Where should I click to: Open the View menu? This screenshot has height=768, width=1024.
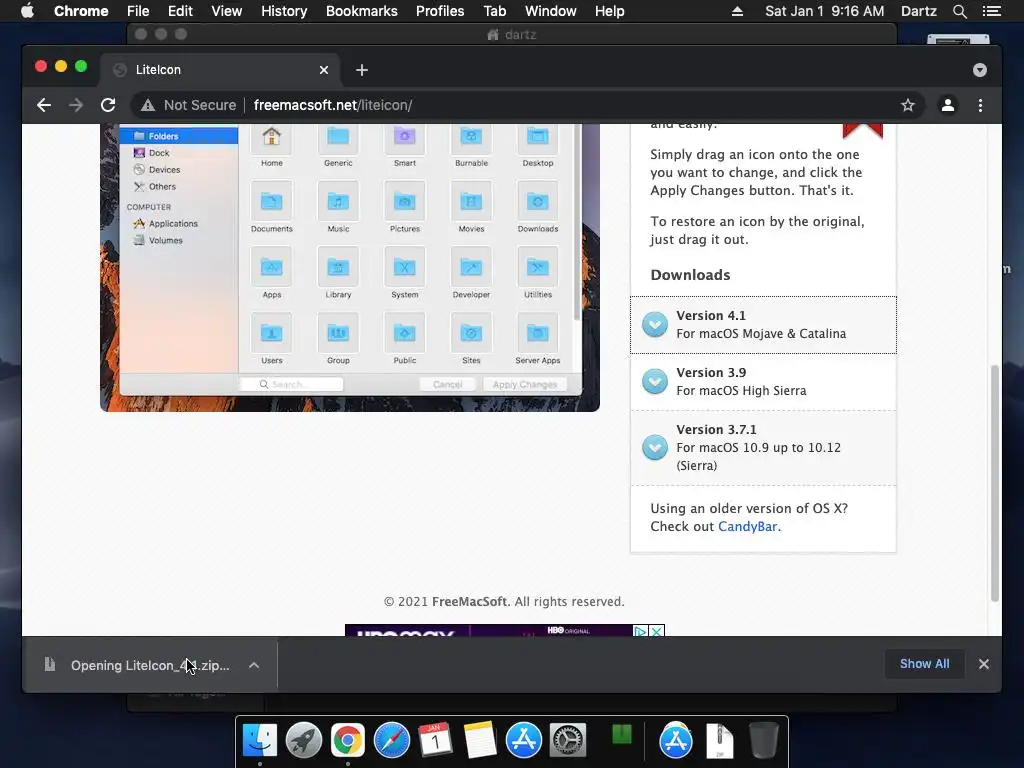pyautogui.click(x=227, y=11)
